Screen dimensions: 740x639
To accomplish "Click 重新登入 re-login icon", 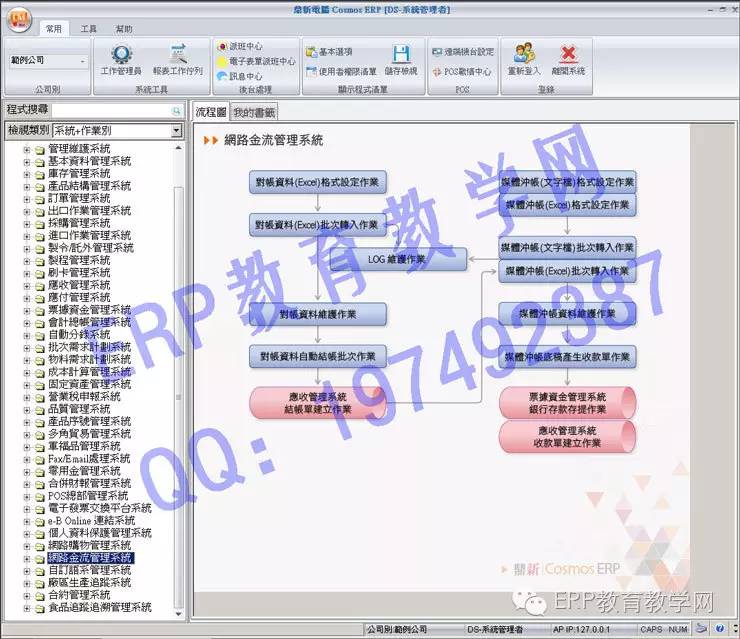I will 524,58.
